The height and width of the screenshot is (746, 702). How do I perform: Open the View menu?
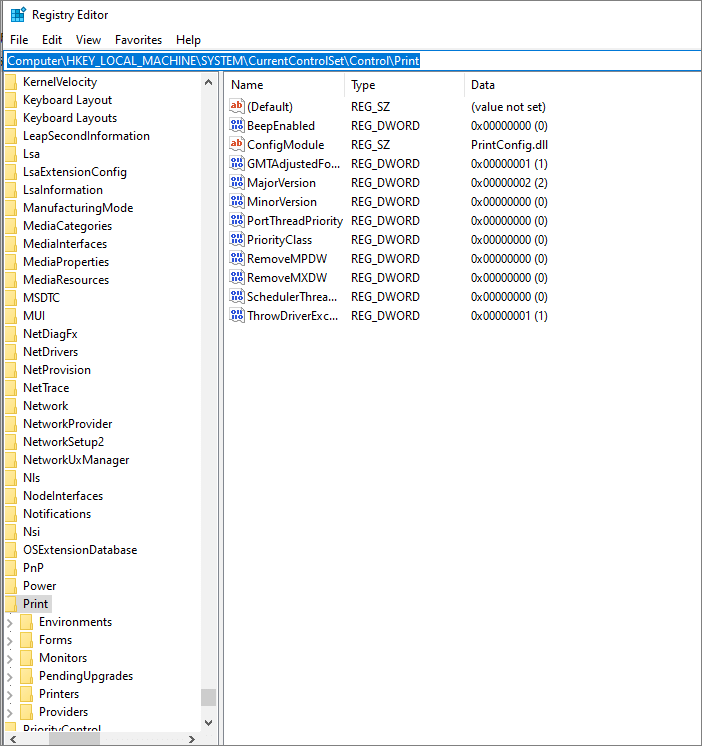click(88, 40)
